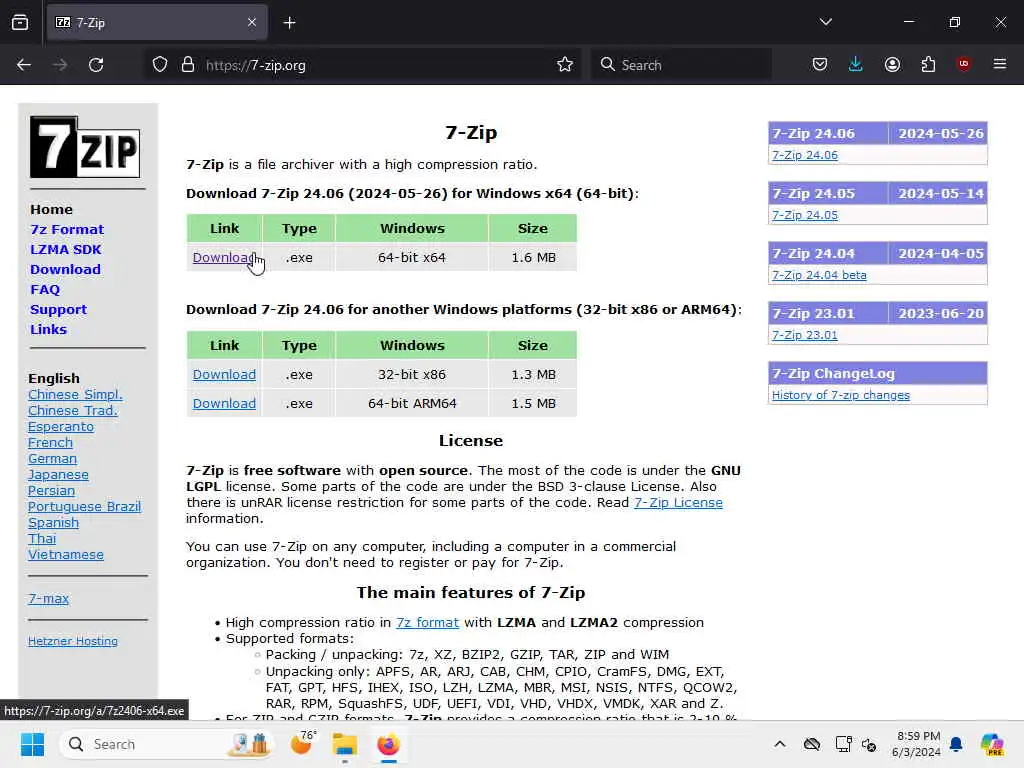Click the Firefox taskbar icon
This screenshot has width=1024, height=768.
point(389,744)
